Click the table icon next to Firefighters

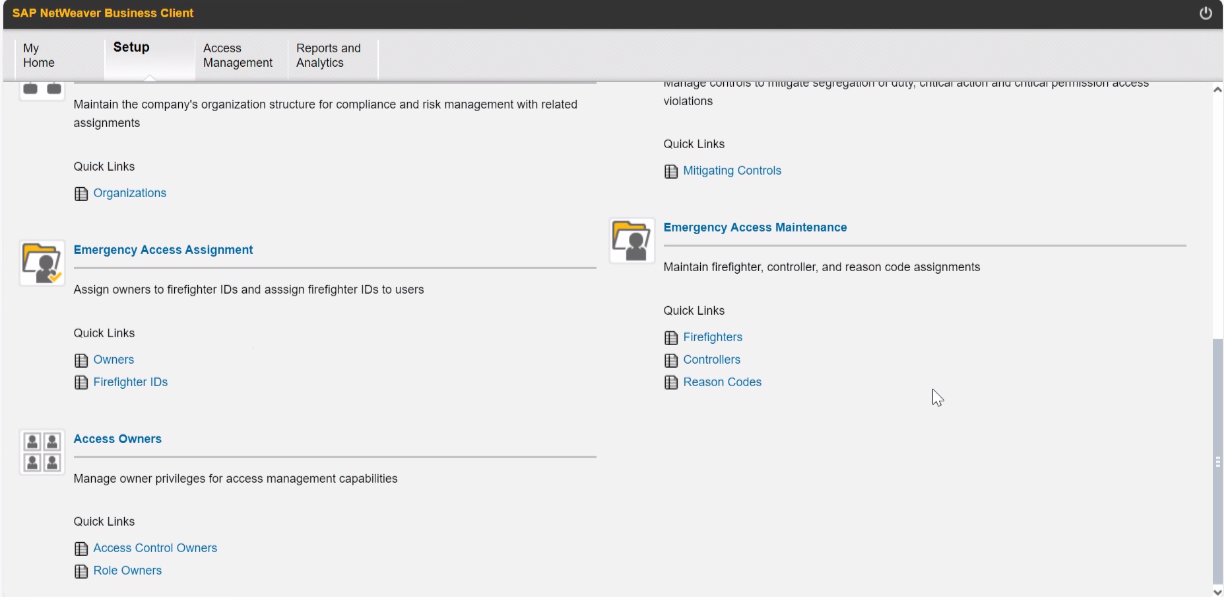pyautogui.click(x=671, y=338)
